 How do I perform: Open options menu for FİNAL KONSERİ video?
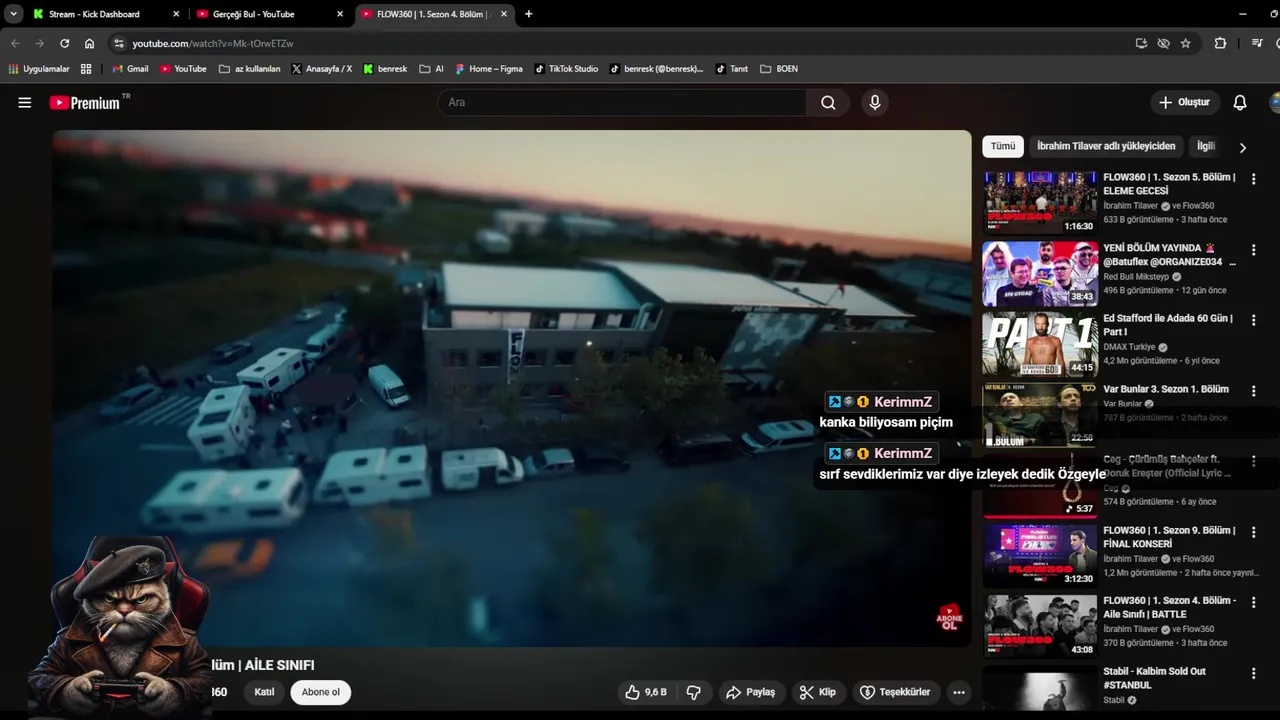coord(1253,532)
